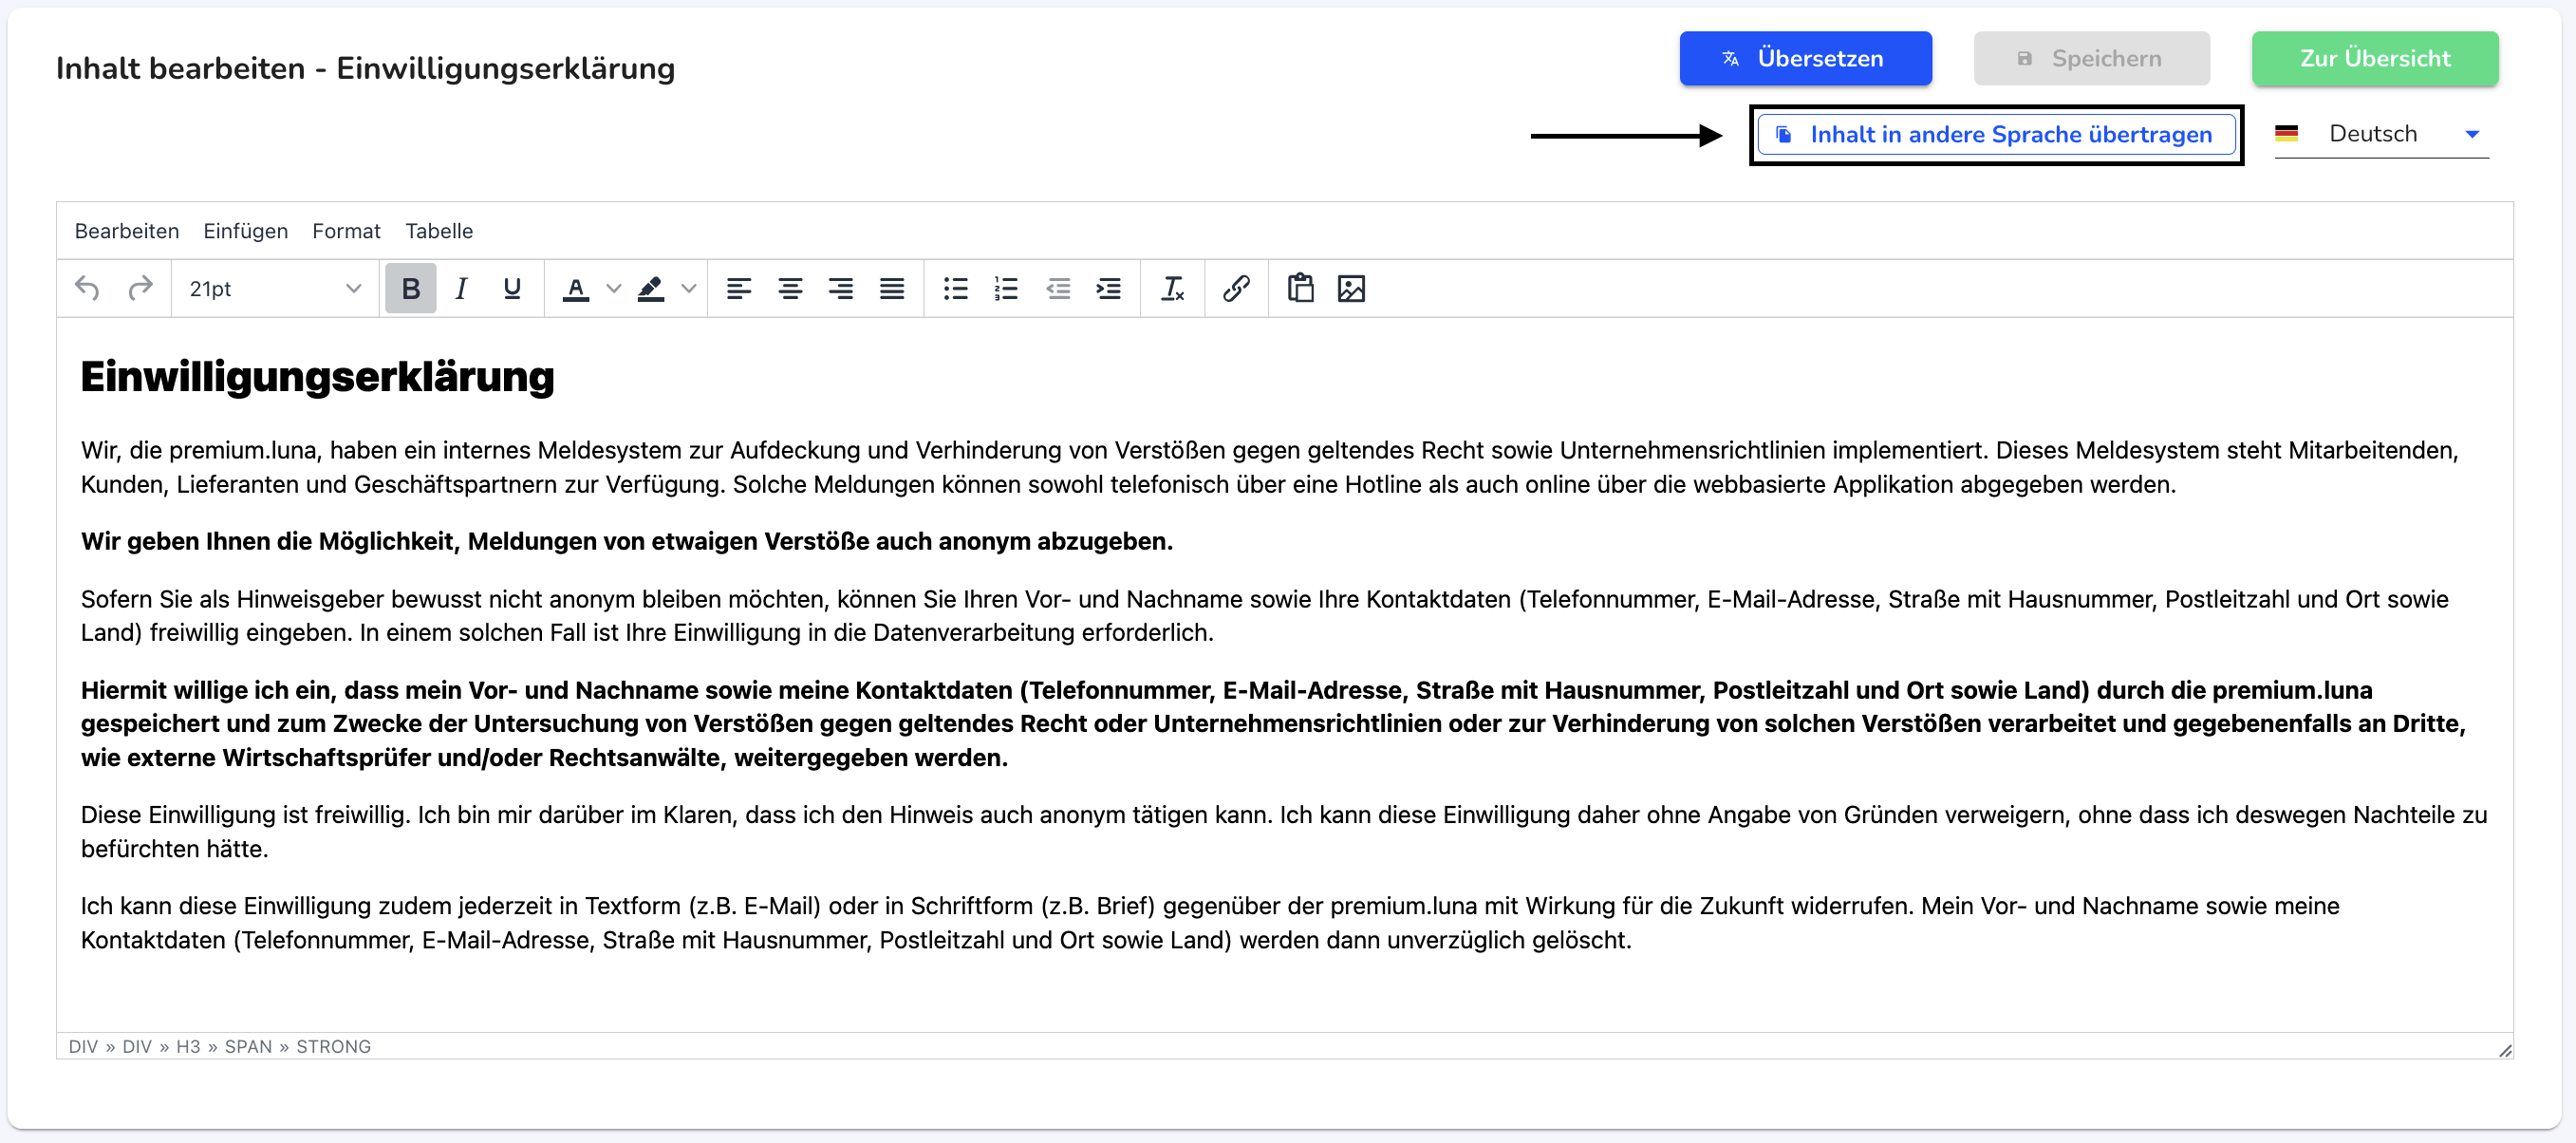Insert a numbered list
2576x1143 pixels.
[x=1006, y=288]
